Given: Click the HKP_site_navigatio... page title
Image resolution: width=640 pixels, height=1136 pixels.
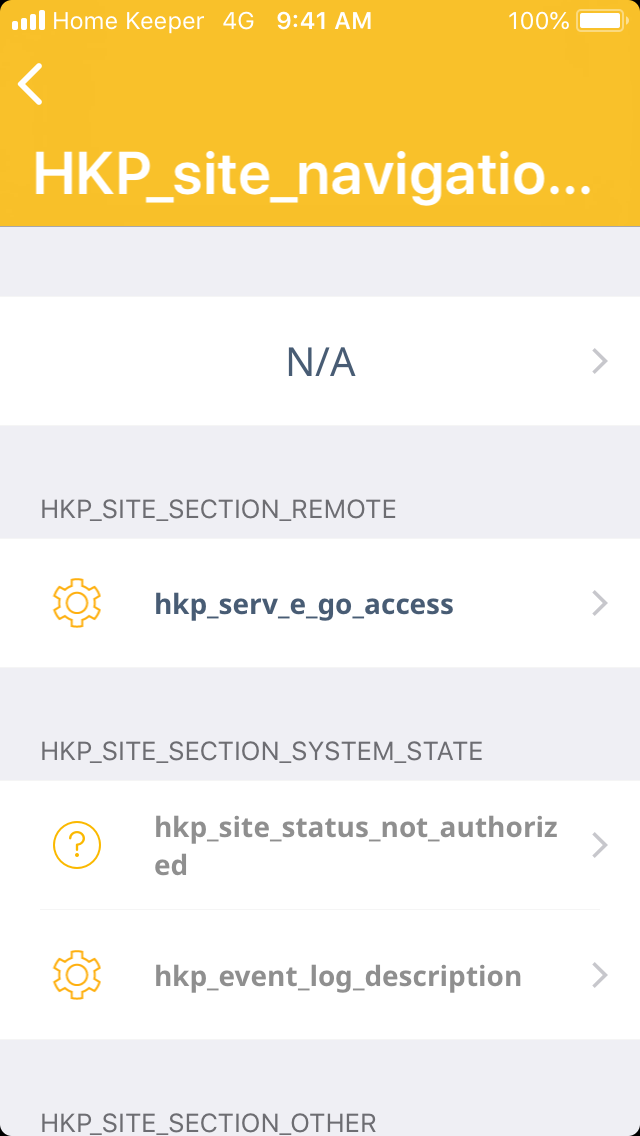Looking at the screenshot, I should pos(312,175).
